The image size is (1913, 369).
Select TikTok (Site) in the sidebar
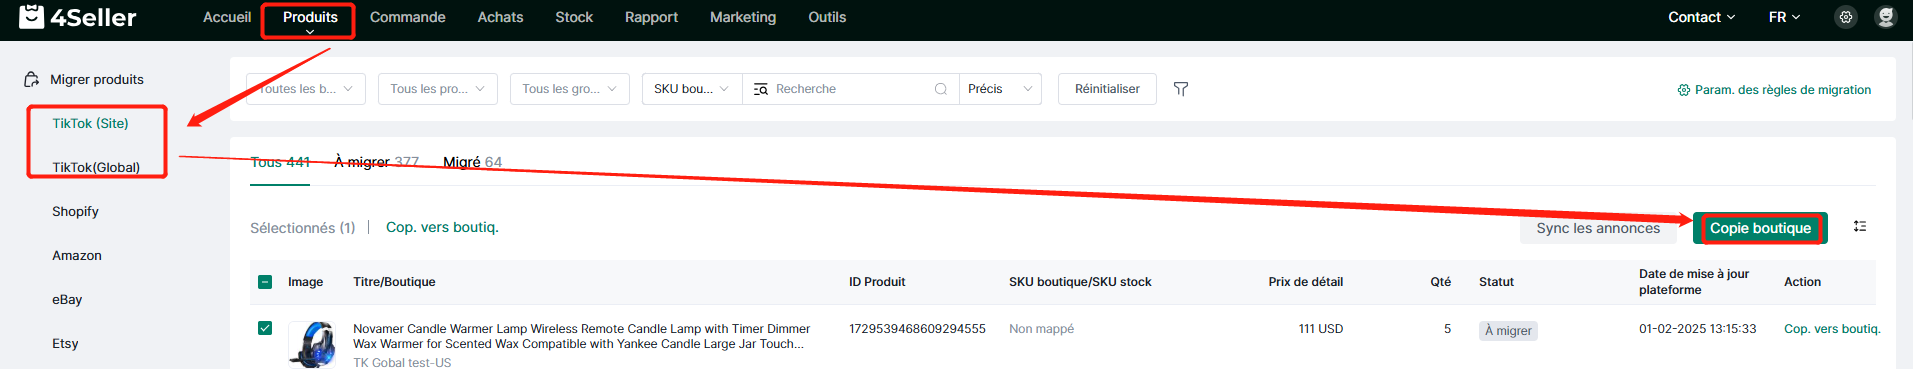click(90, 123)
